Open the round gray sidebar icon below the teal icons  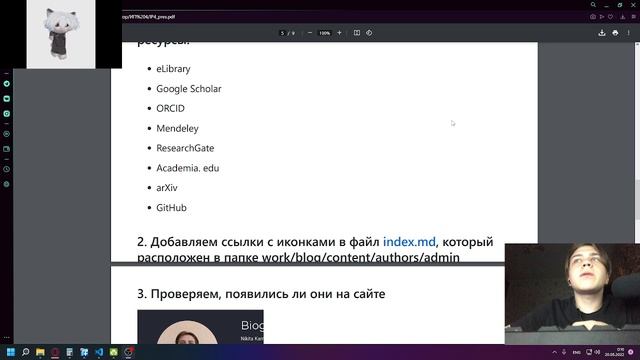click(7, 134)
